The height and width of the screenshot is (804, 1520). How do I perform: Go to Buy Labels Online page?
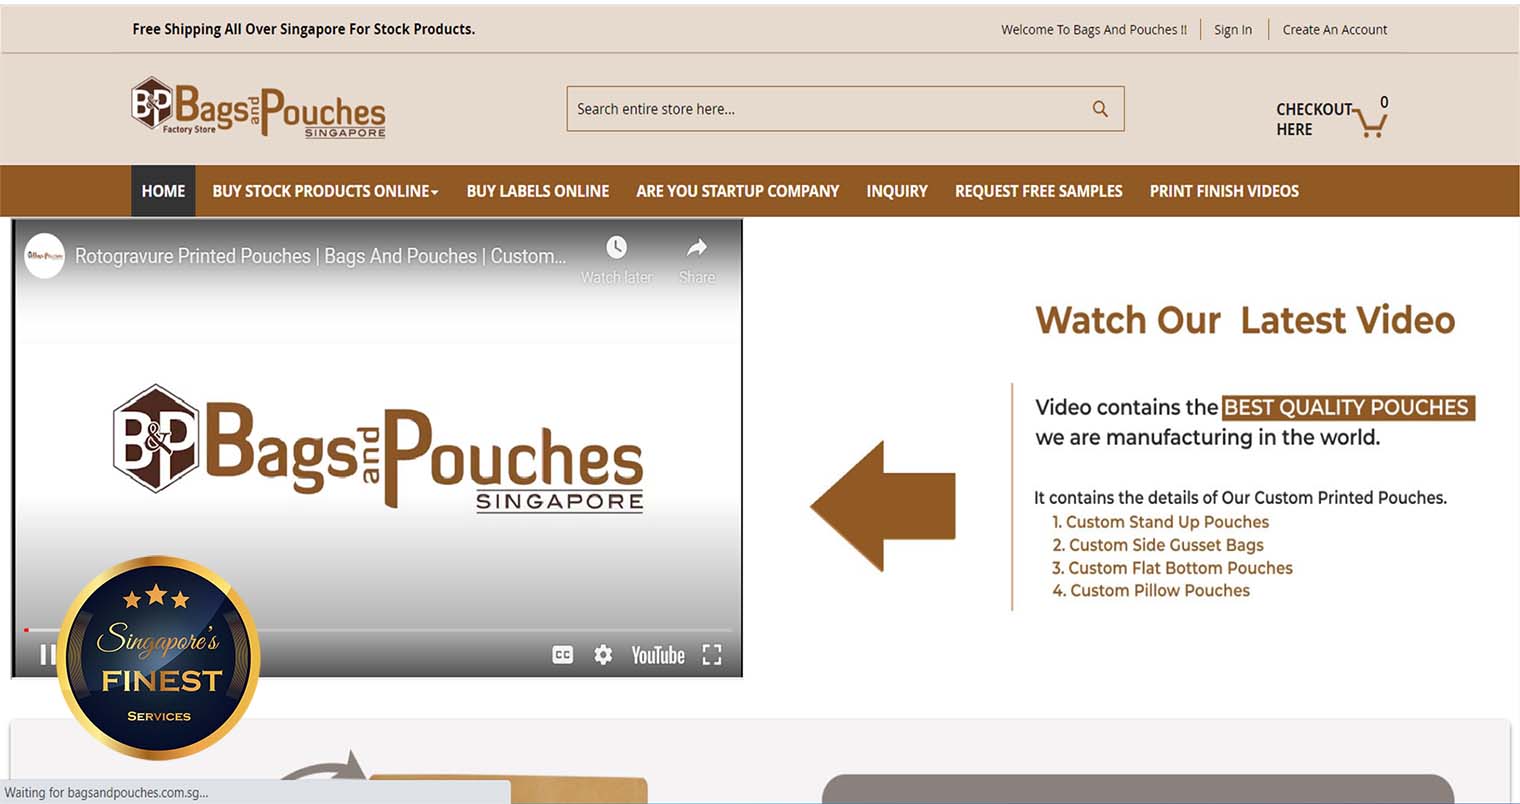tap(537, 191)
